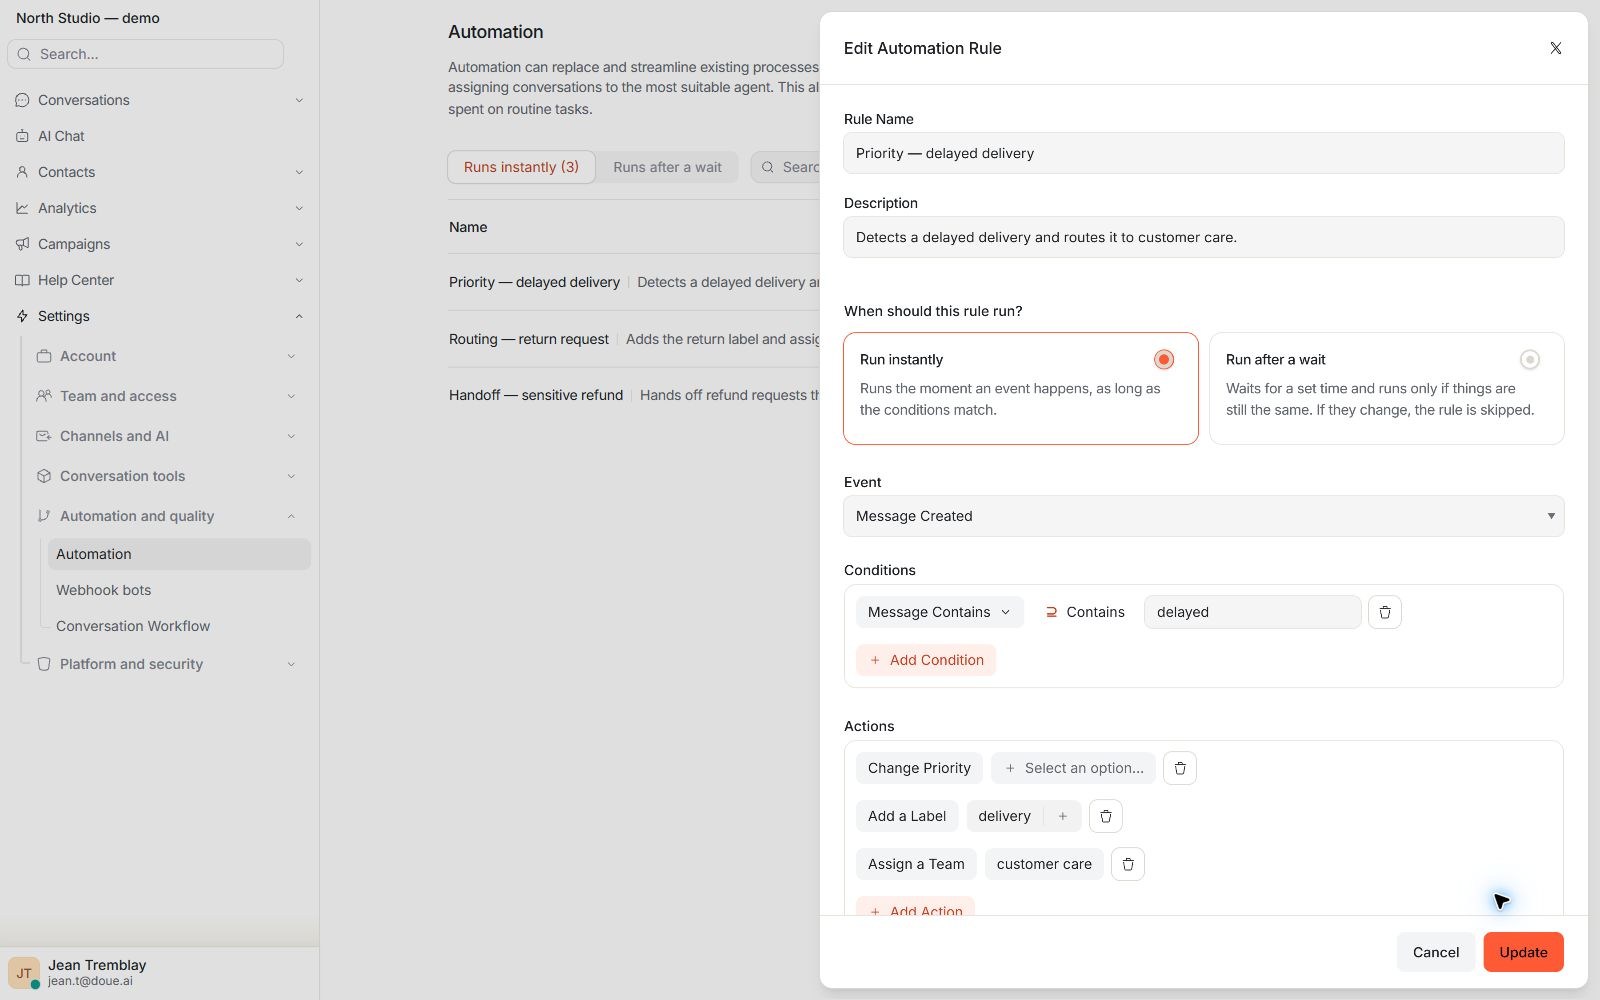Screen dimensions: 1600x1000
Task: Open the Jean Tremblay profile menu
Action: (x=160, y=972)
